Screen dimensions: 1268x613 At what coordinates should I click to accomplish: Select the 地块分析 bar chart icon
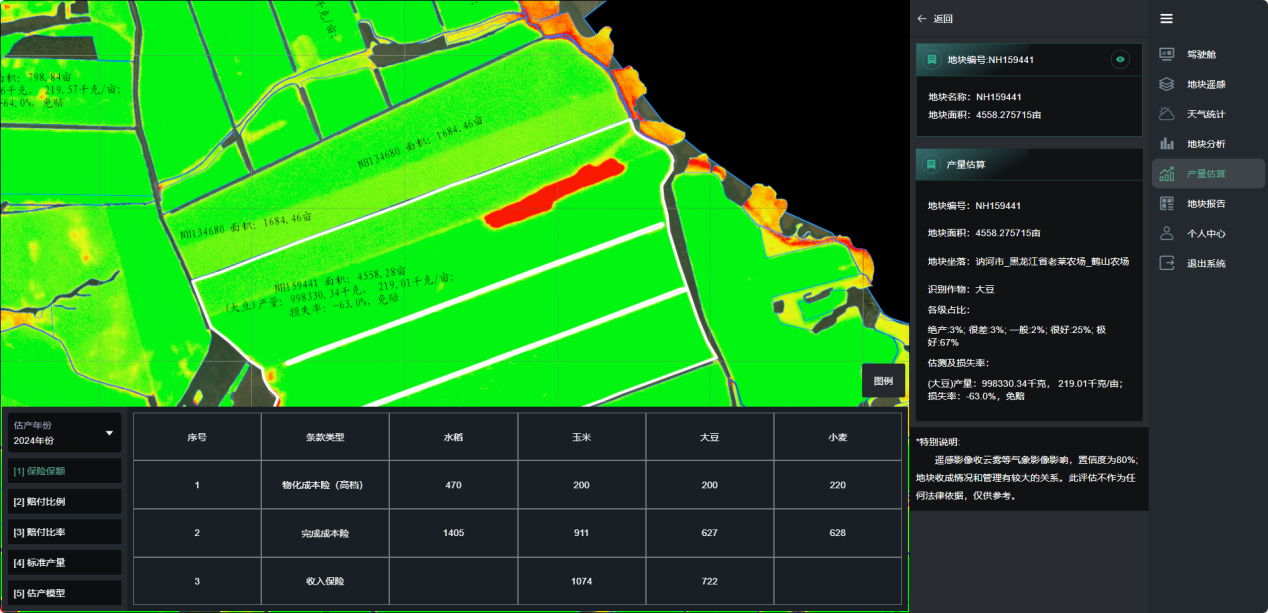click(1166, 144)
